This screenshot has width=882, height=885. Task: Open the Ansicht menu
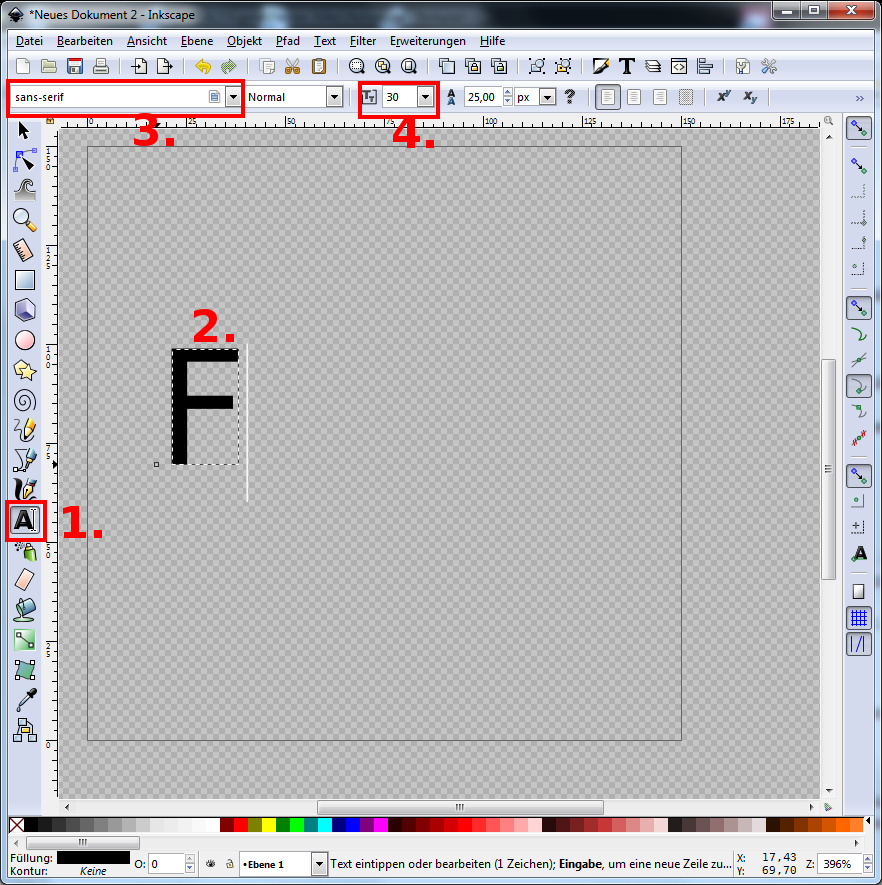[147, 41]
